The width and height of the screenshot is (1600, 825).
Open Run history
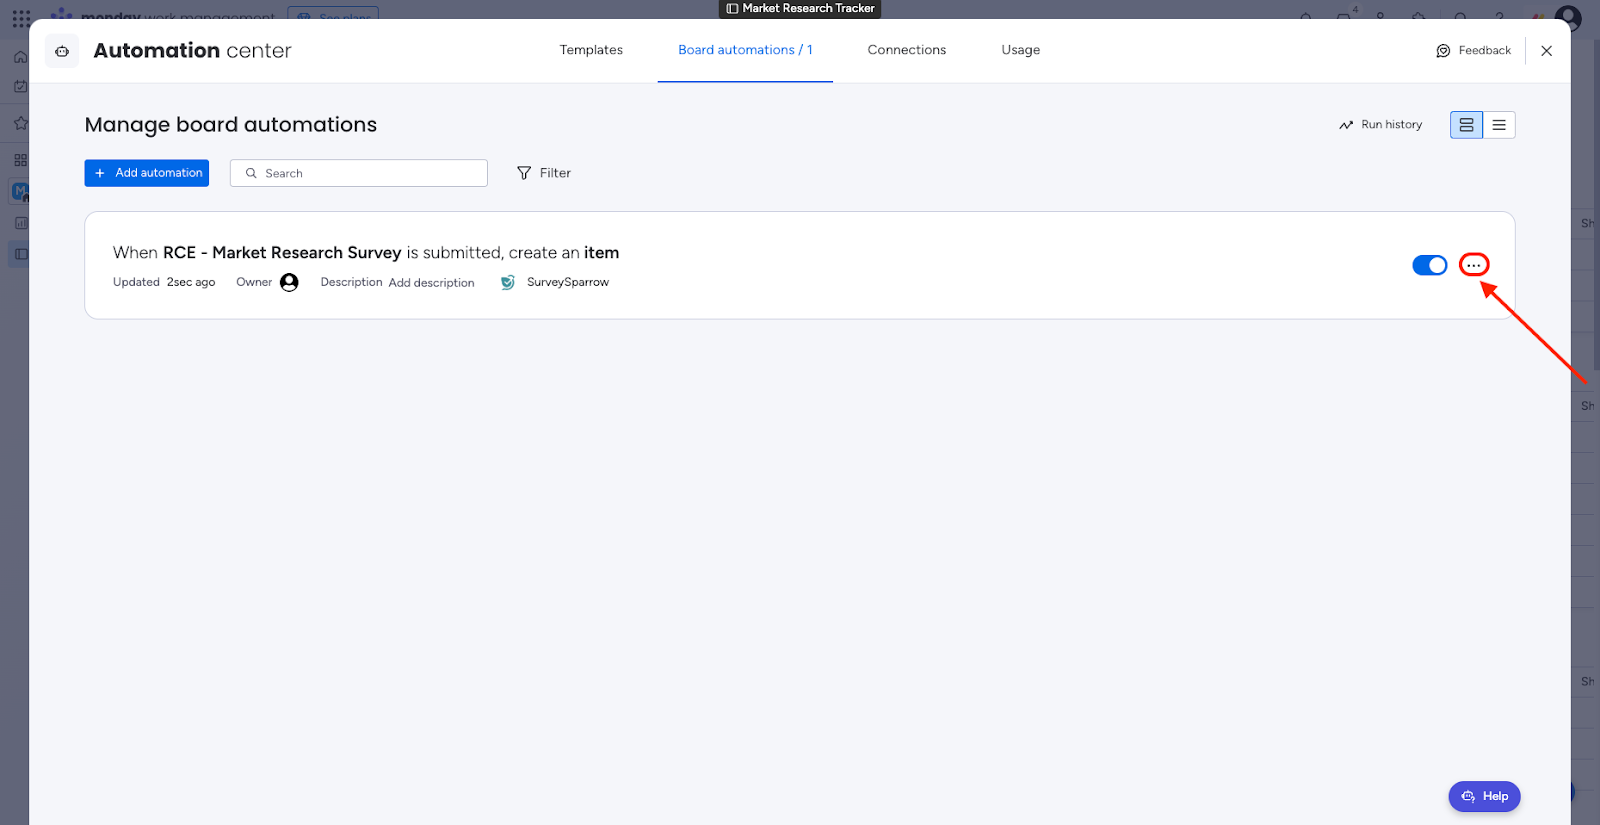[x=1380, y=125]
